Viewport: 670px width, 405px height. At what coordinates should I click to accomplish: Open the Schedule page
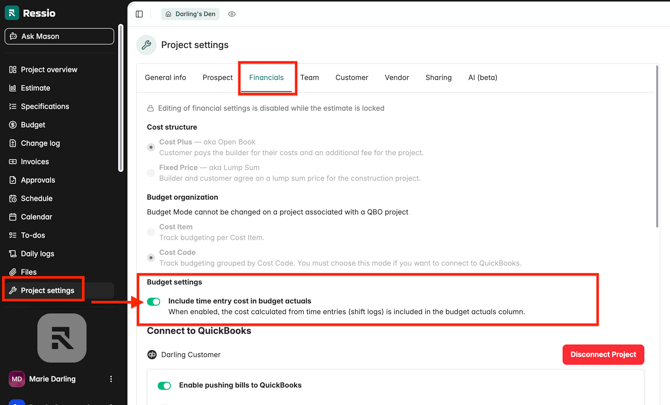pyautogui.click(x=36, y=198)
